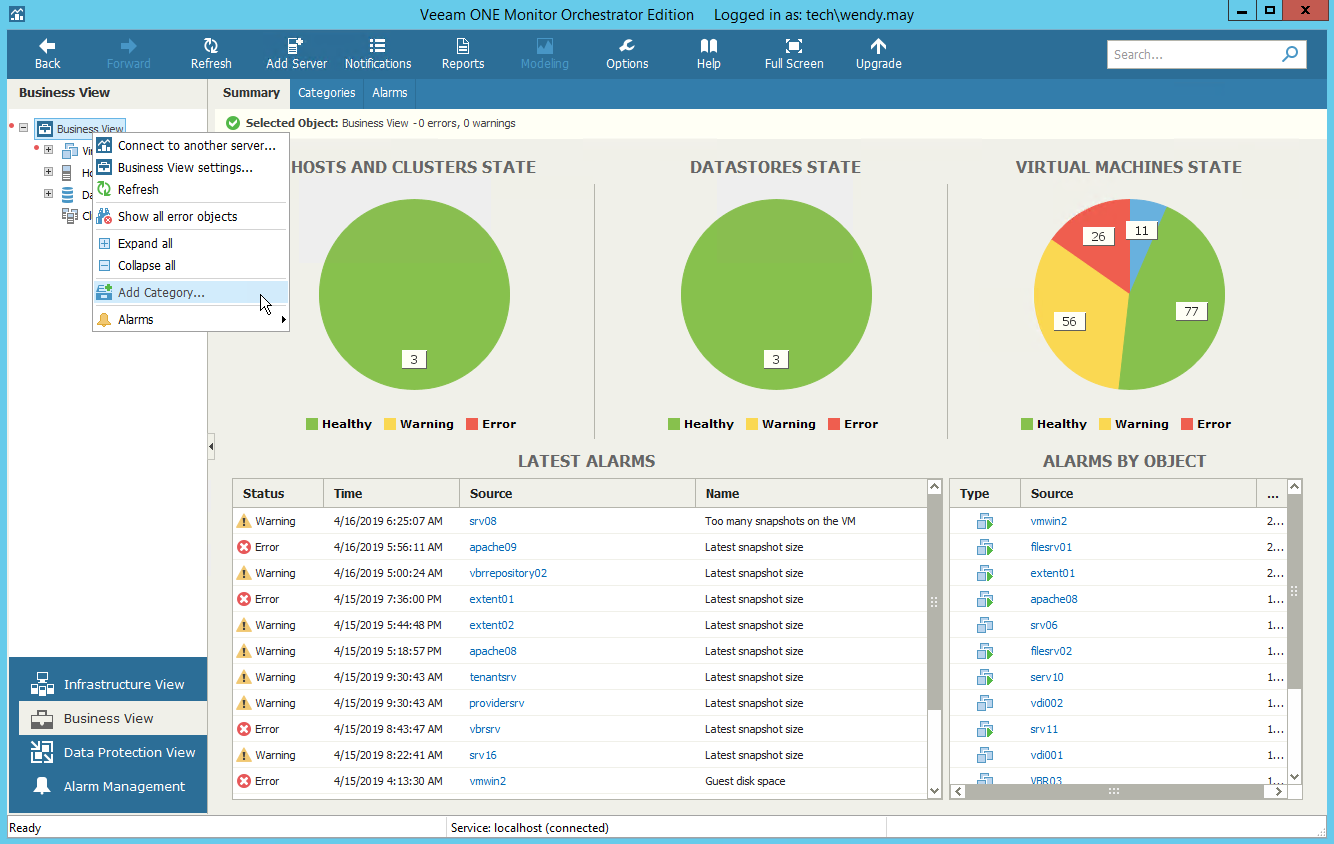The height and width of the screenshot is (844, 1334).
Task: Choose Add Category from the context menu
Action: coord(191,293)
